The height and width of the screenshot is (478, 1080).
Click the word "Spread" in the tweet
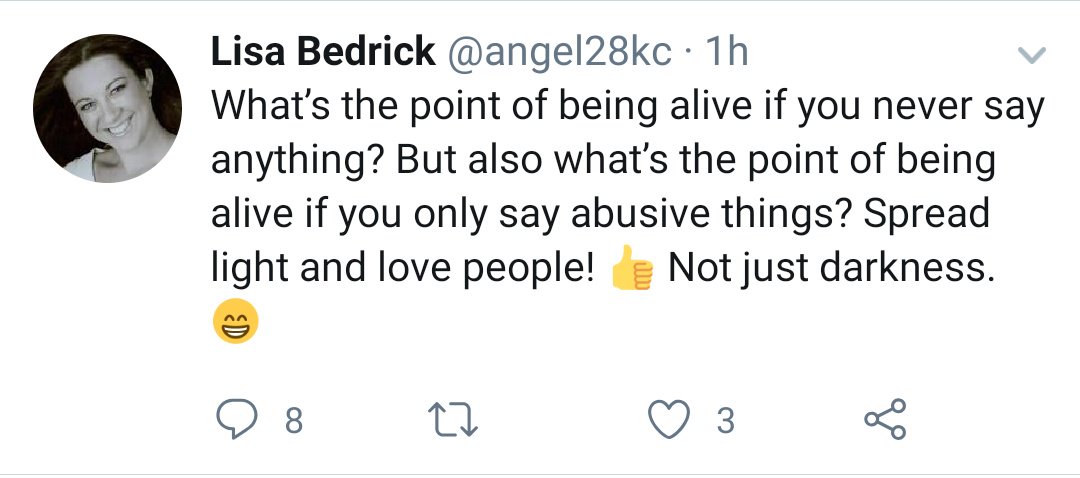pos(926,216)
